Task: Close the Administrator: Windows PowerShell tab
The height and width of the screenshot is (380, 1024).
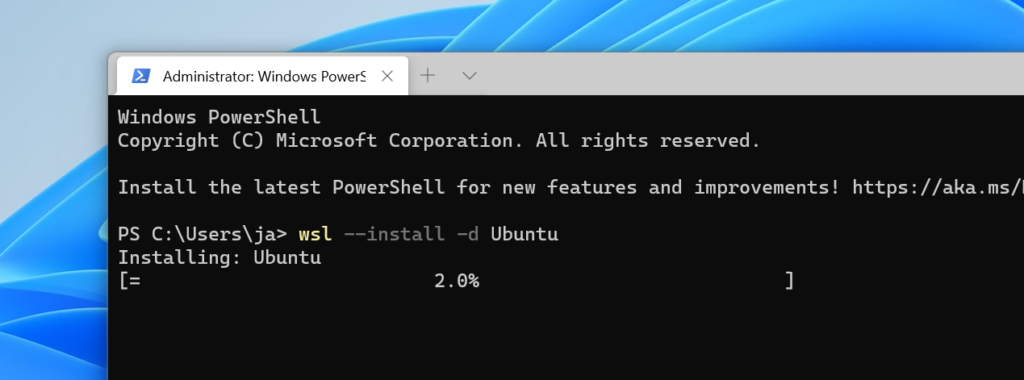Action: [x=387, y=76]
